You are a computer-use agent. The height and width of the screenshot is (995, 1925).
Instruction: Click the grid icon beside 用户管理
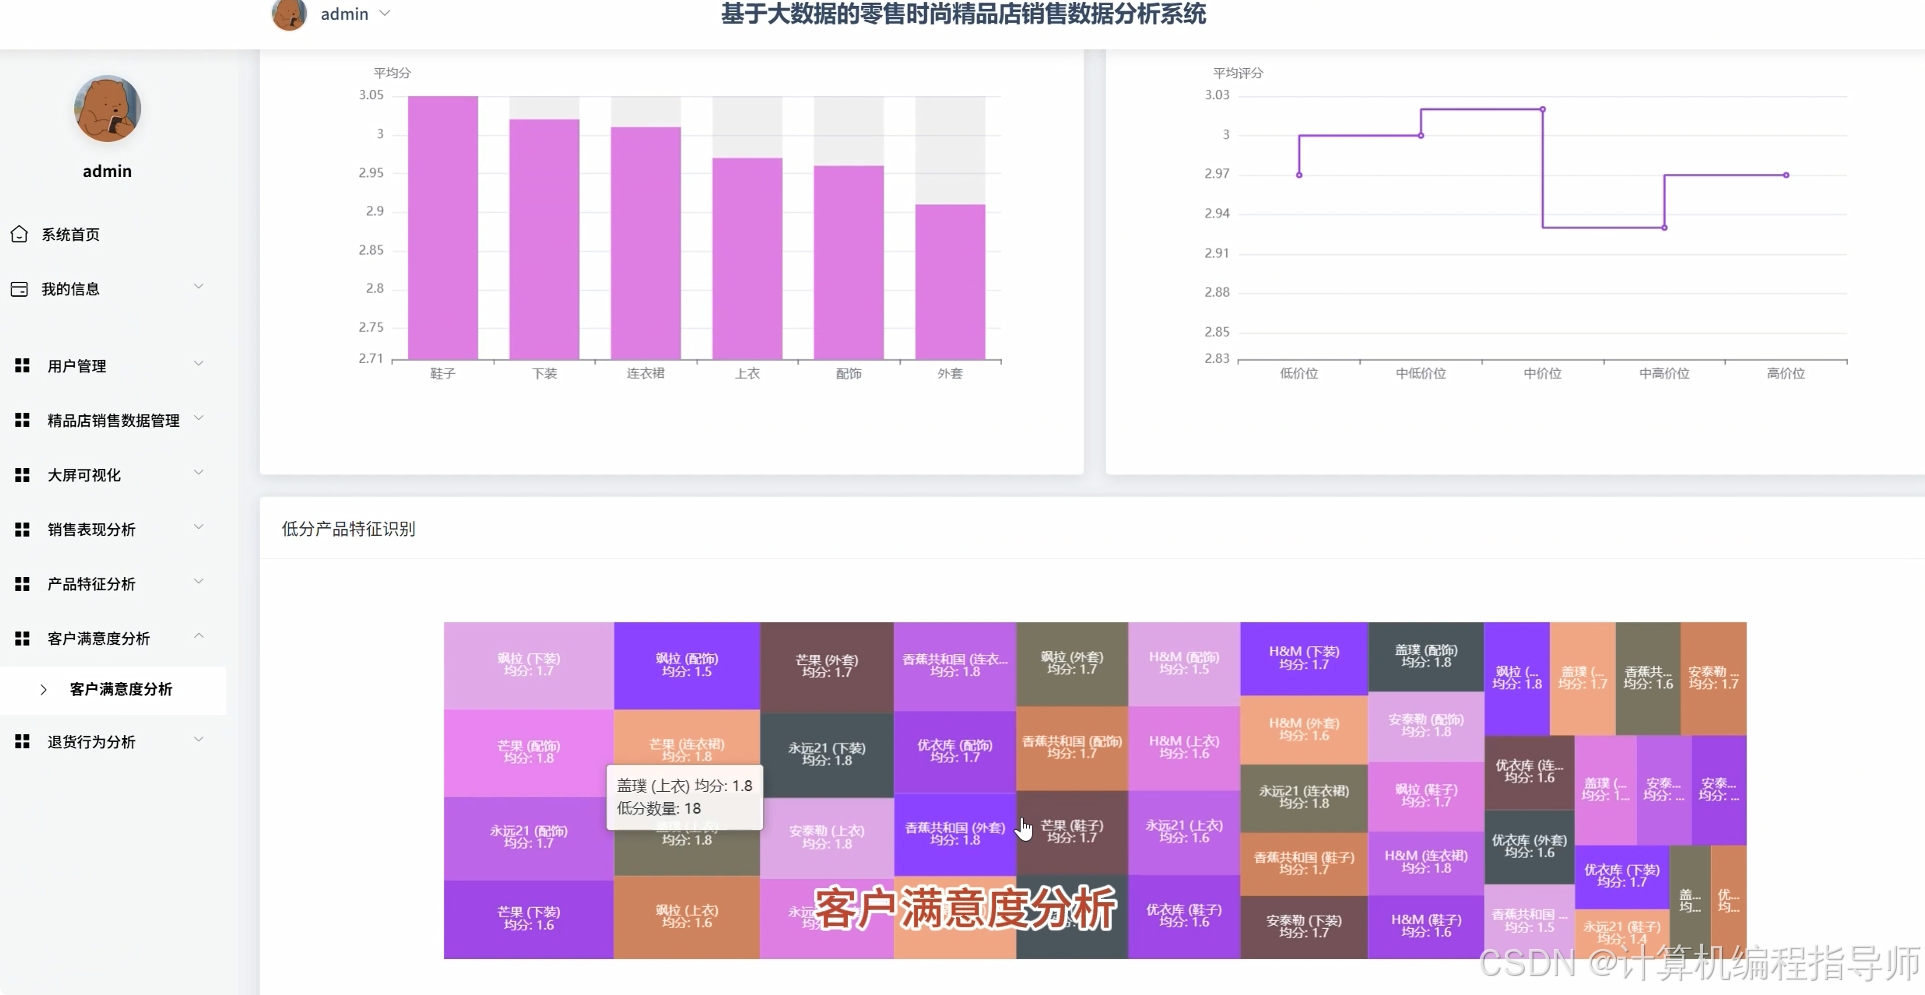pyautogui.click(x=22, y=366)
